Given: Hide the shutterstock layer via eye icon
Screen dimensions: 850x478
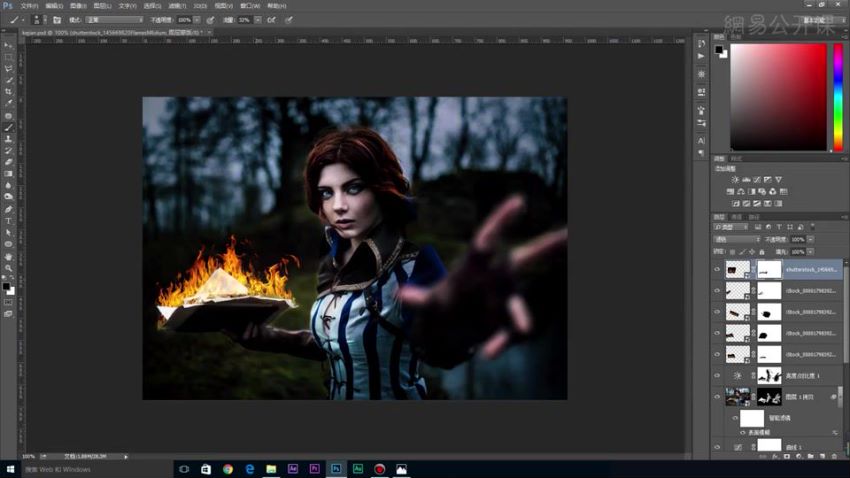Looking at the screenshot, I should click(x=717, y=269).
